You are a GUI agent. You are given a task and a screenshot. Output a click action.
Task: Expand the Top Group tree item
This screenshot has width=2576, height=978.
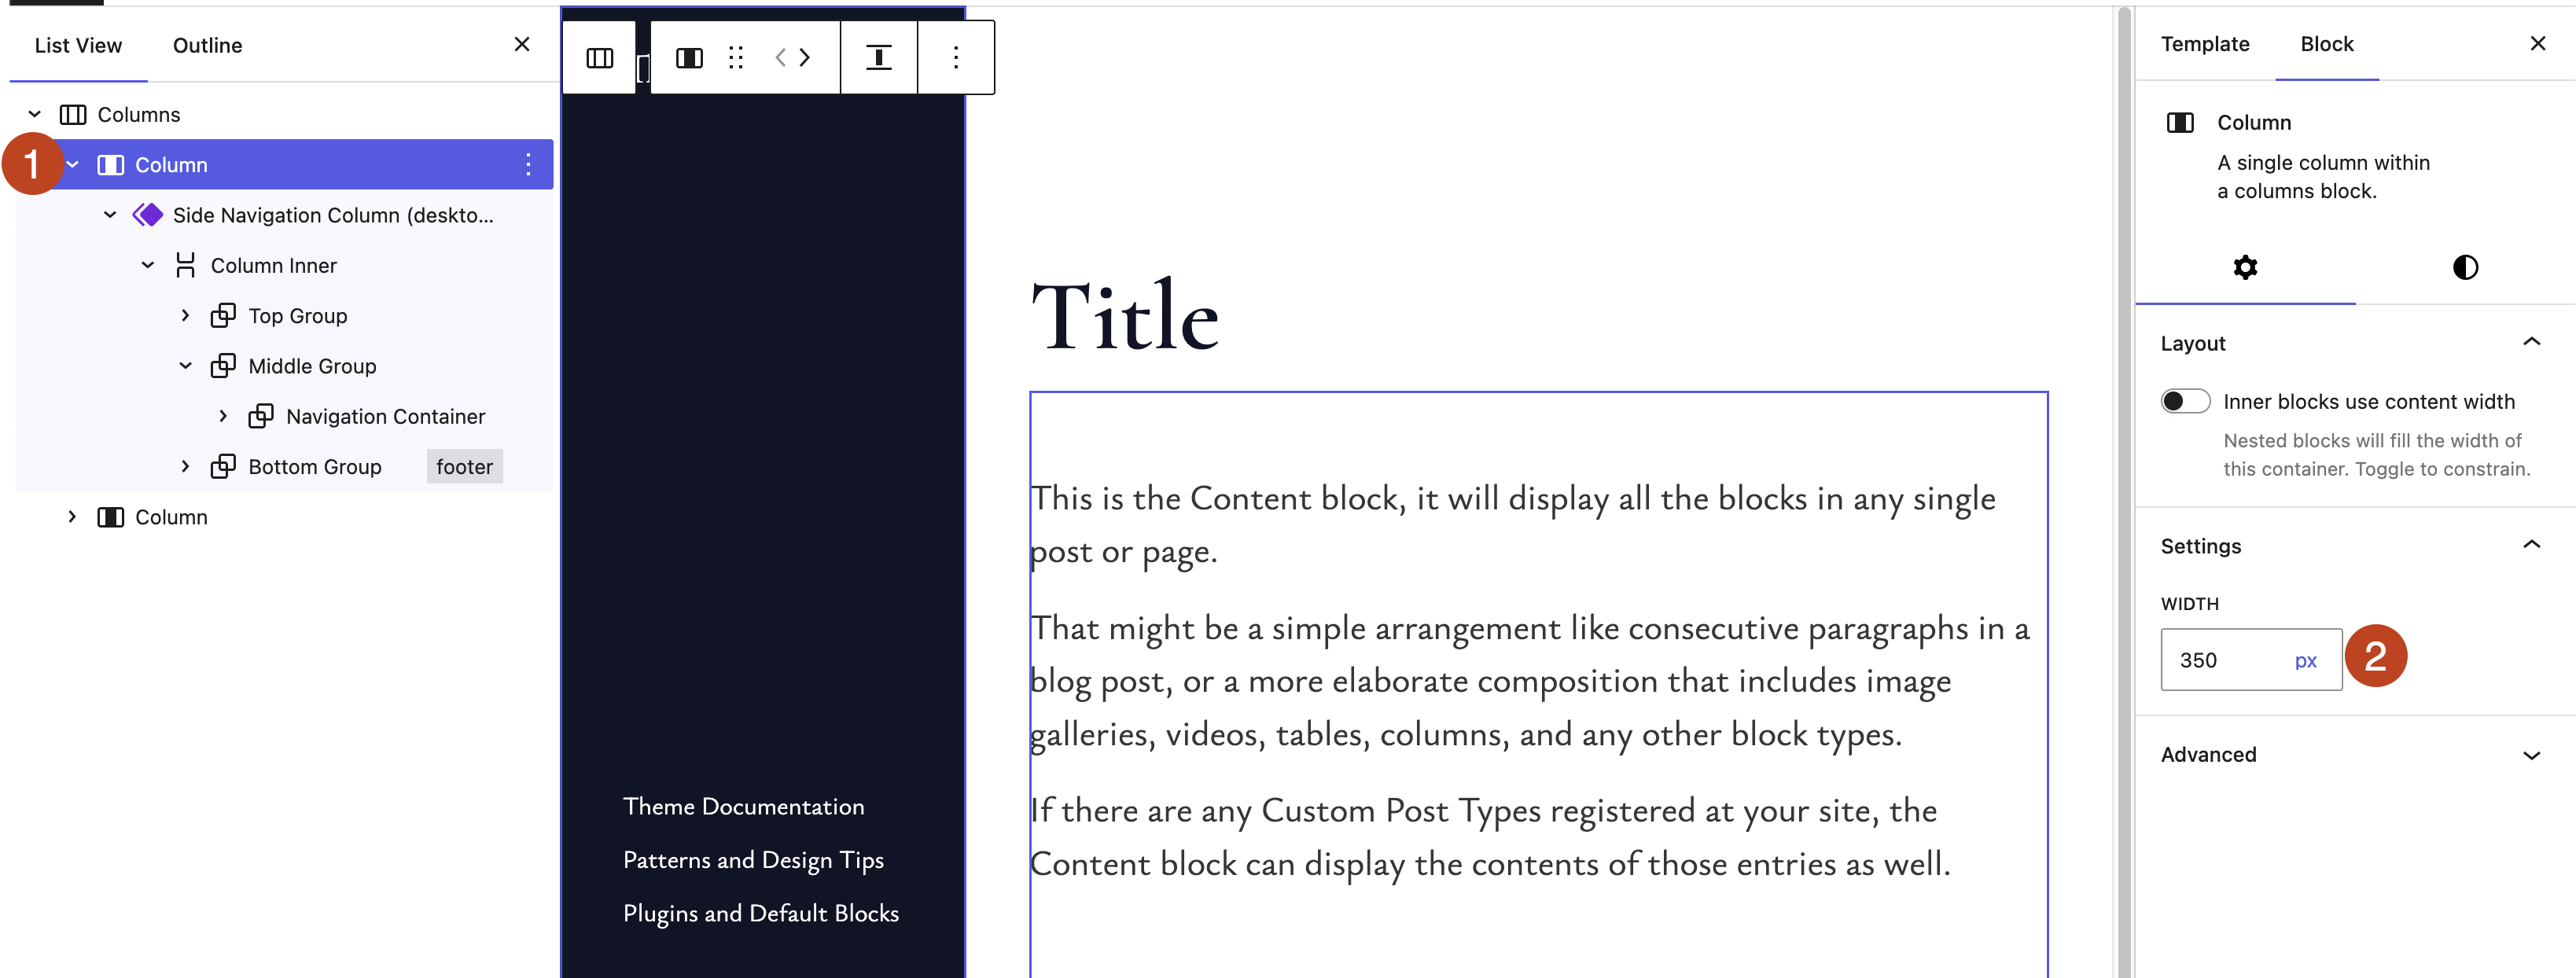[x=185, y=316]
